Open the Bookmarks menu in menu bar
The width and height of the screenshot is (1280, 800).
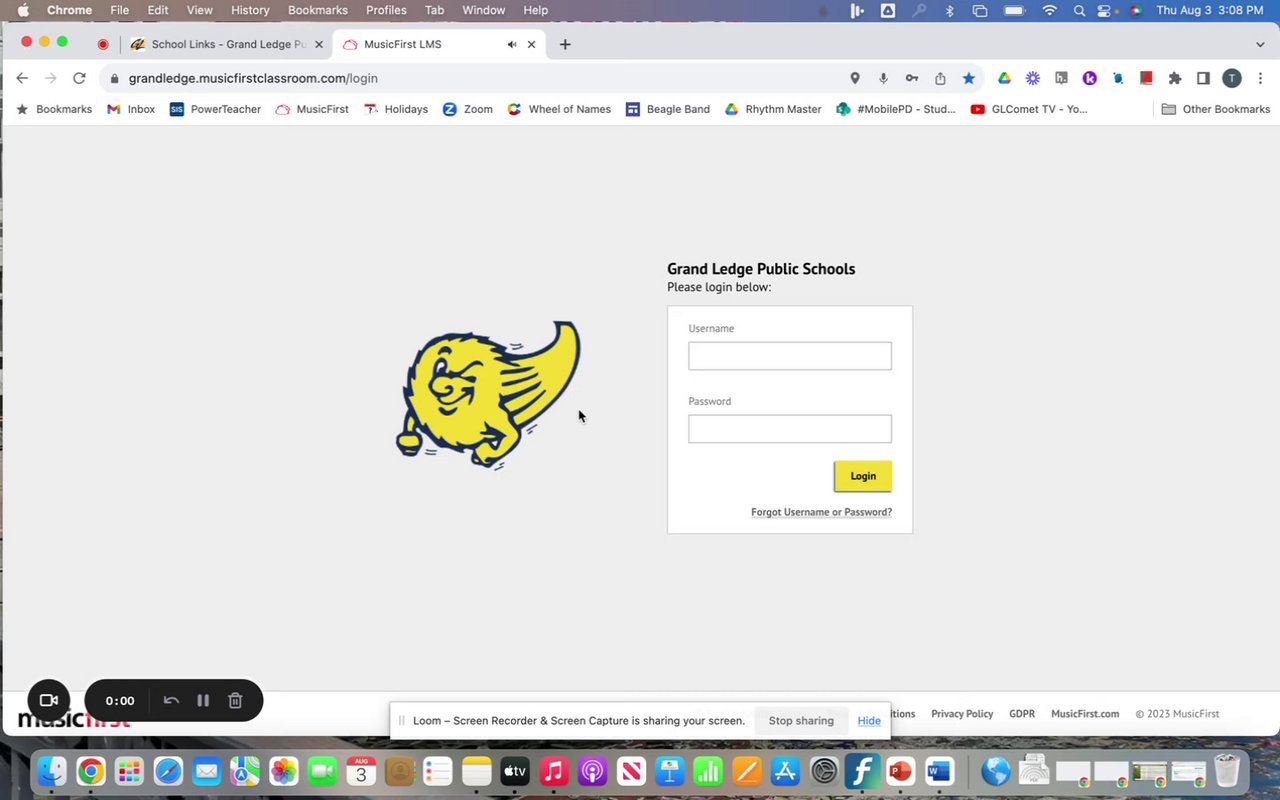(318, 10)
